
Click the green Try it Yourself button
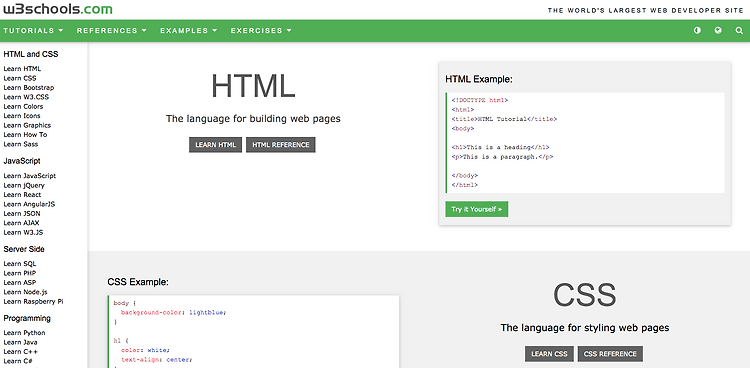tap(476, 209)
